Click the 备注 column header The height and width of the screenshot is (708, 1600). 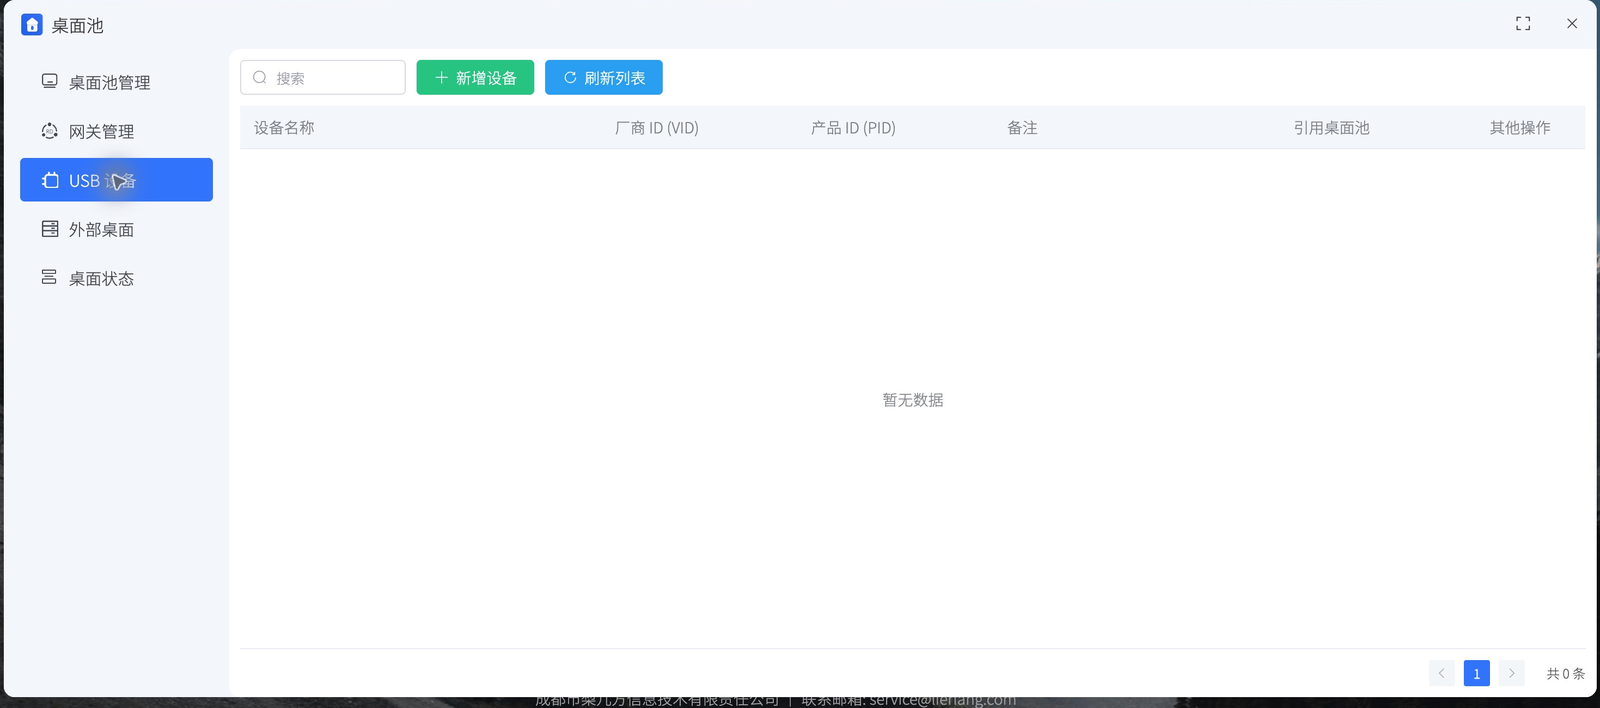point(1022,128)
